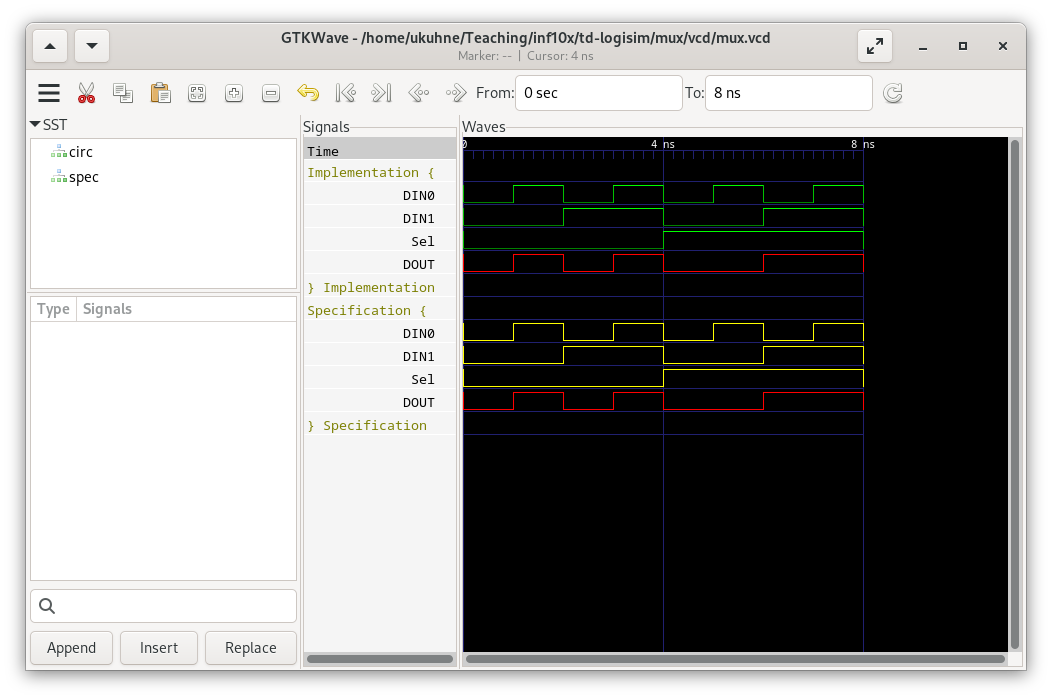Click the 8 ns timeline label
The height and width of the screenshot is (699, 1052).
coord(863,144)
